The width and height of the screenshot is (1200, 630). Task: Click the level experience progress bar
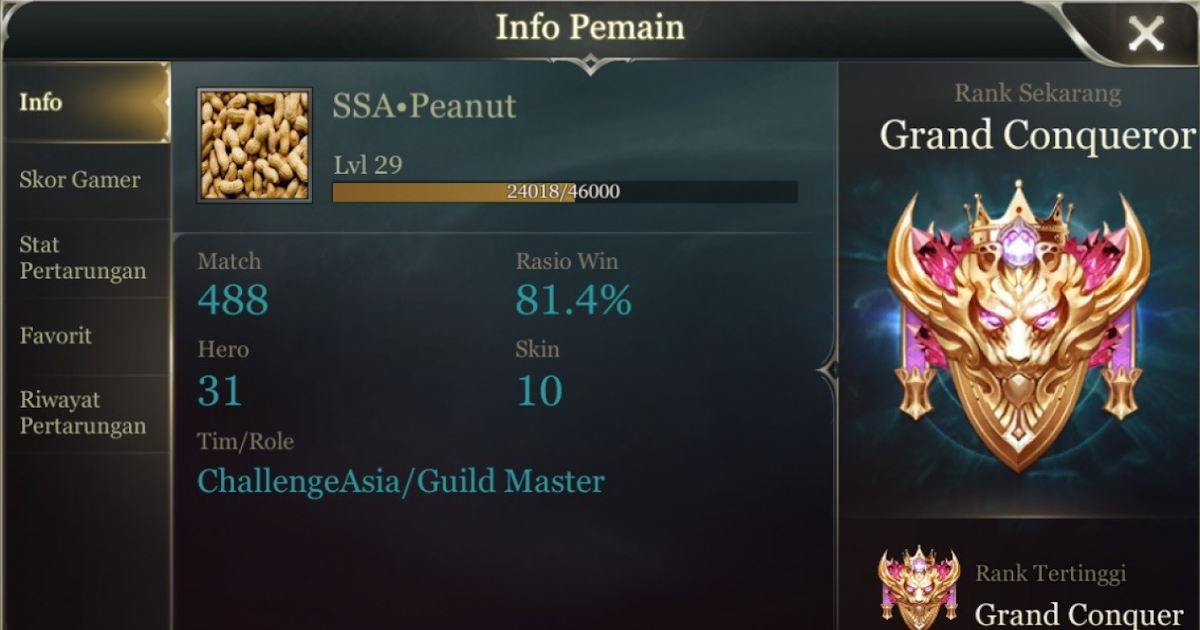(565, 191)
